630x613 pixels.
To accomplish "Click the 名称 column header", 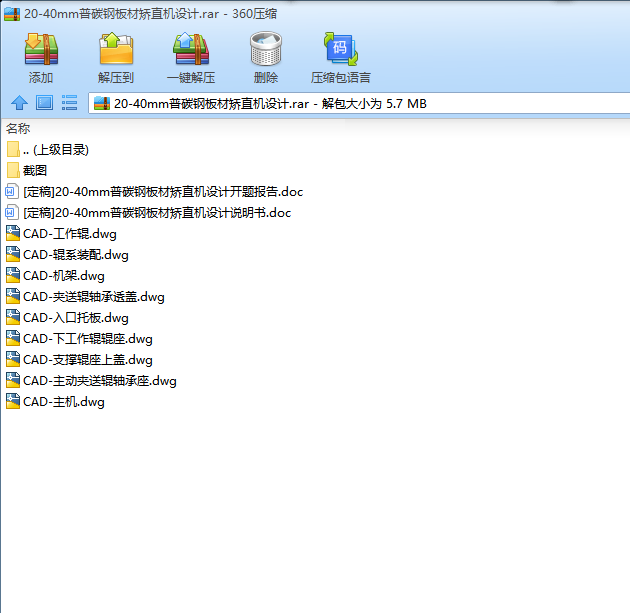I will (18, 129).
